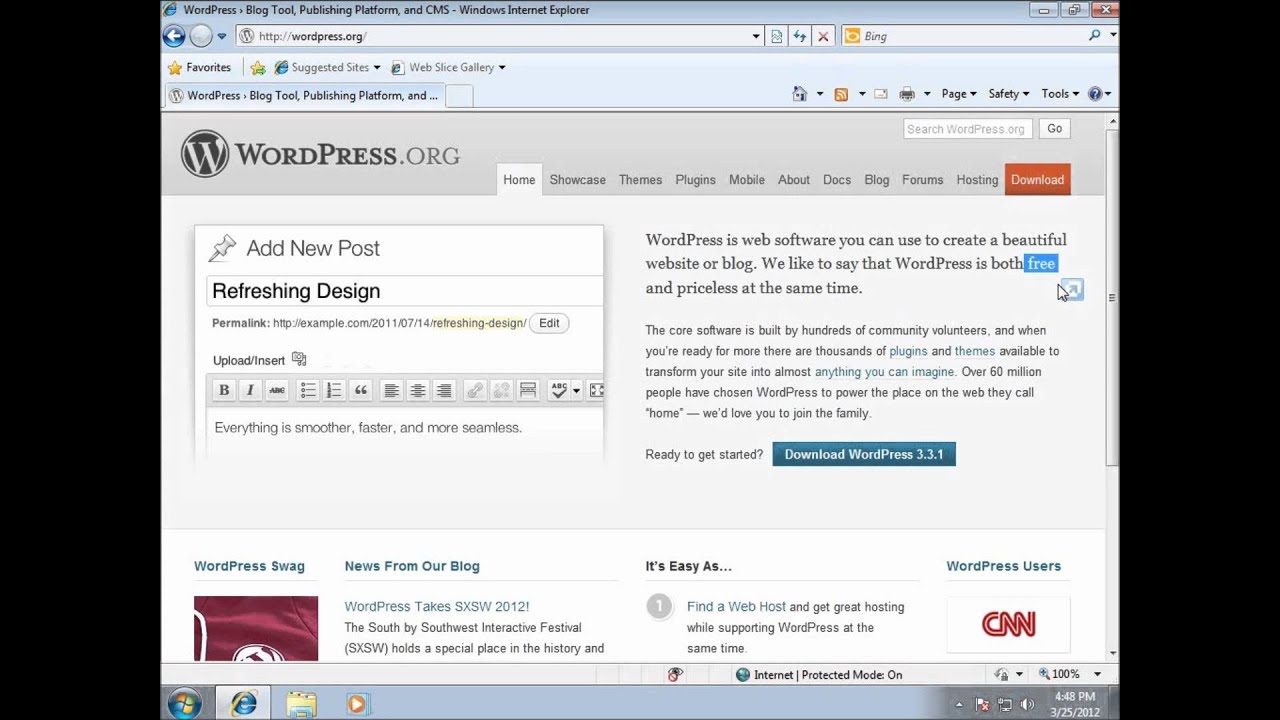Open Windows Media Player on taskbar
This screenshot has width=1280, height=720.
357,704
